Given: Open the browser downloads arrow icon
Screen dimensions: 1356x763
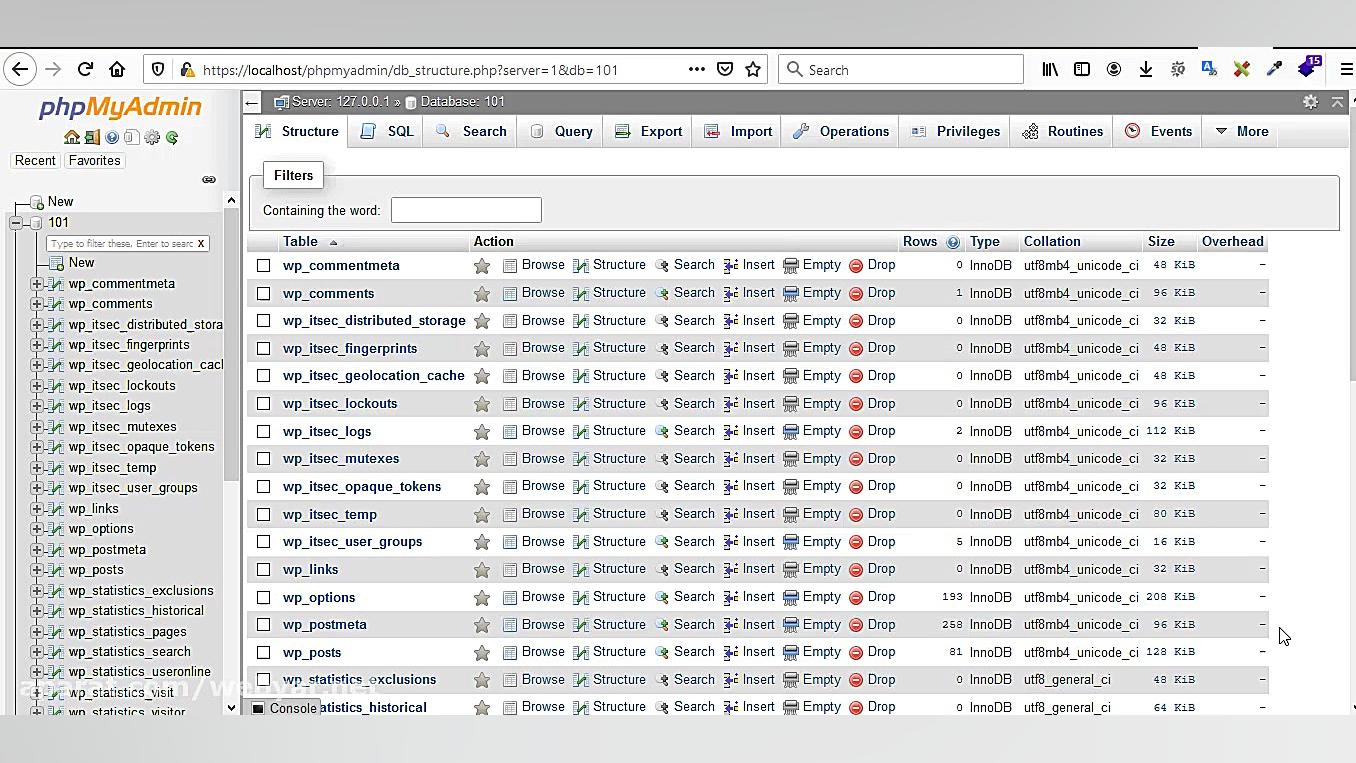Looking at the screenshot, I should pos(1146,69).
